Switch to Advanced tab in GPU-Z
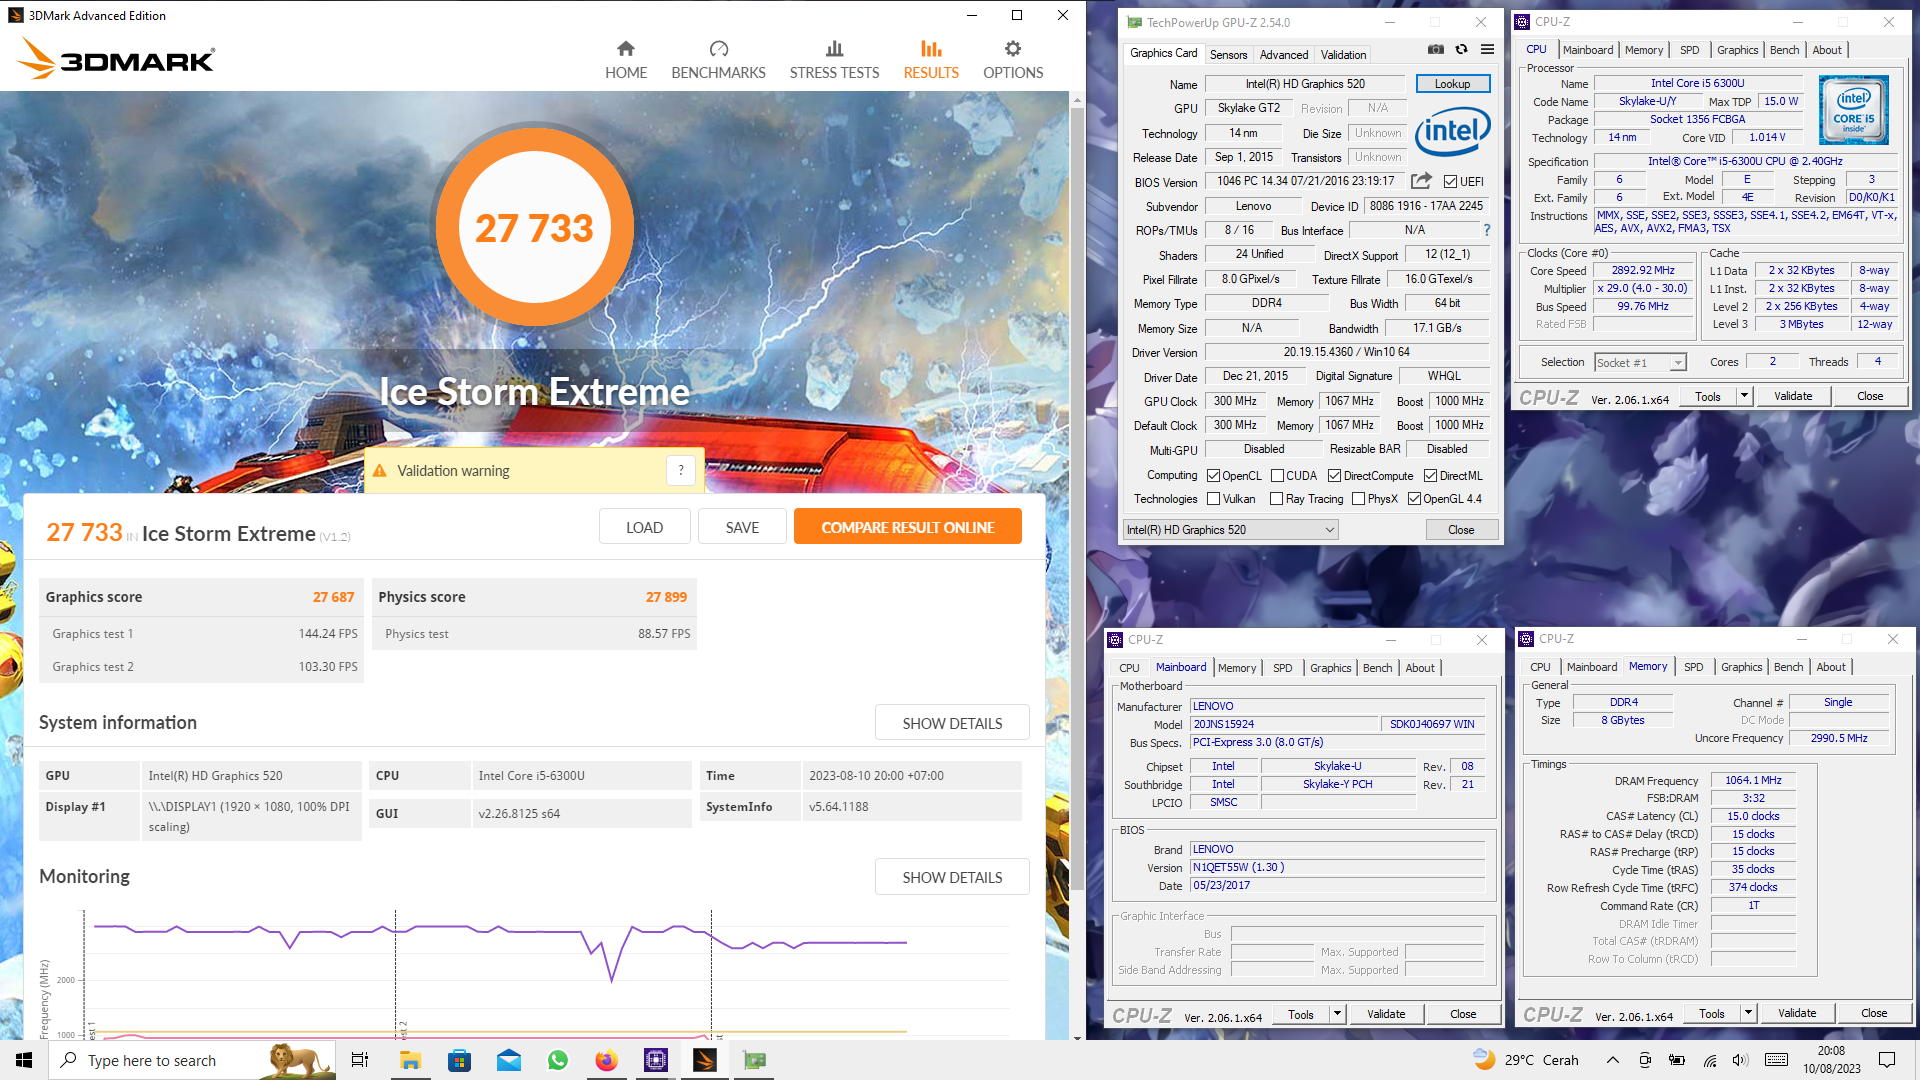This screenshot has width=1920, height=1080. point(1283,55)
